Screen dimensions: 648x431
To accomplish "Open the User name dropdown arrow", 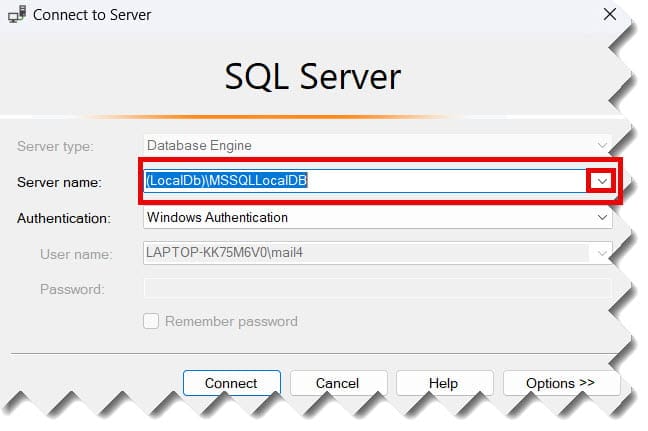I will 602,253.
